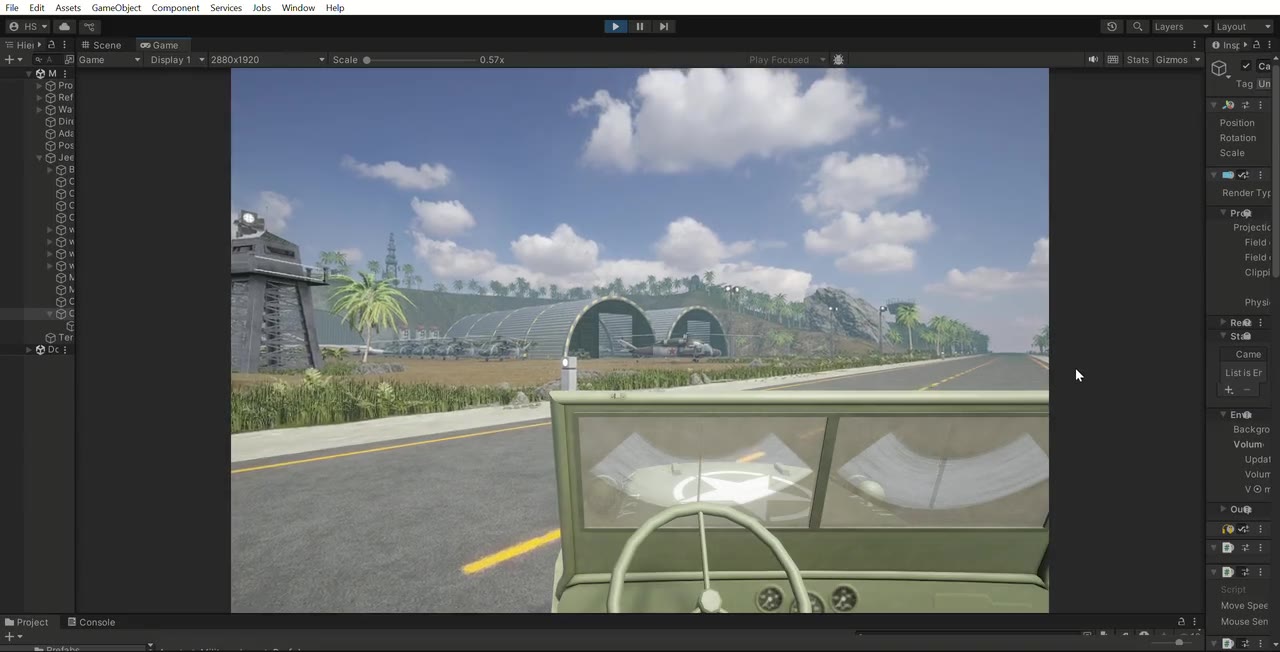Open the Game view mode dropdown
Screen dimensions: 1280x652
(110, 60)
